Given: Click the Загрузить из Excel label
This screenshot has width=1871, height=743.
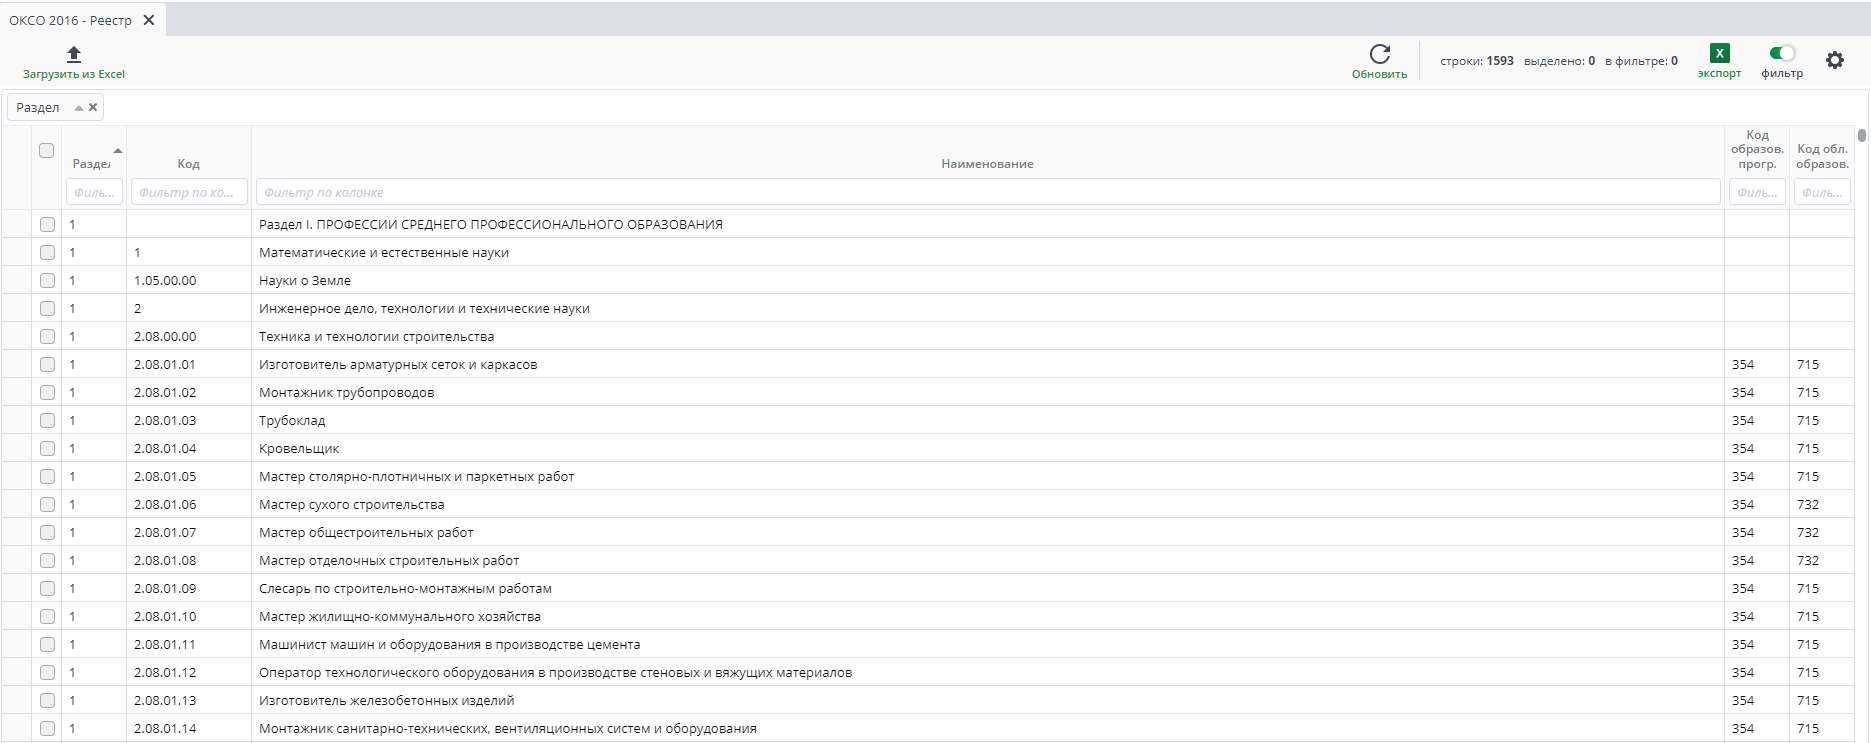Looking at the screenshot, I should coord(74,74).
